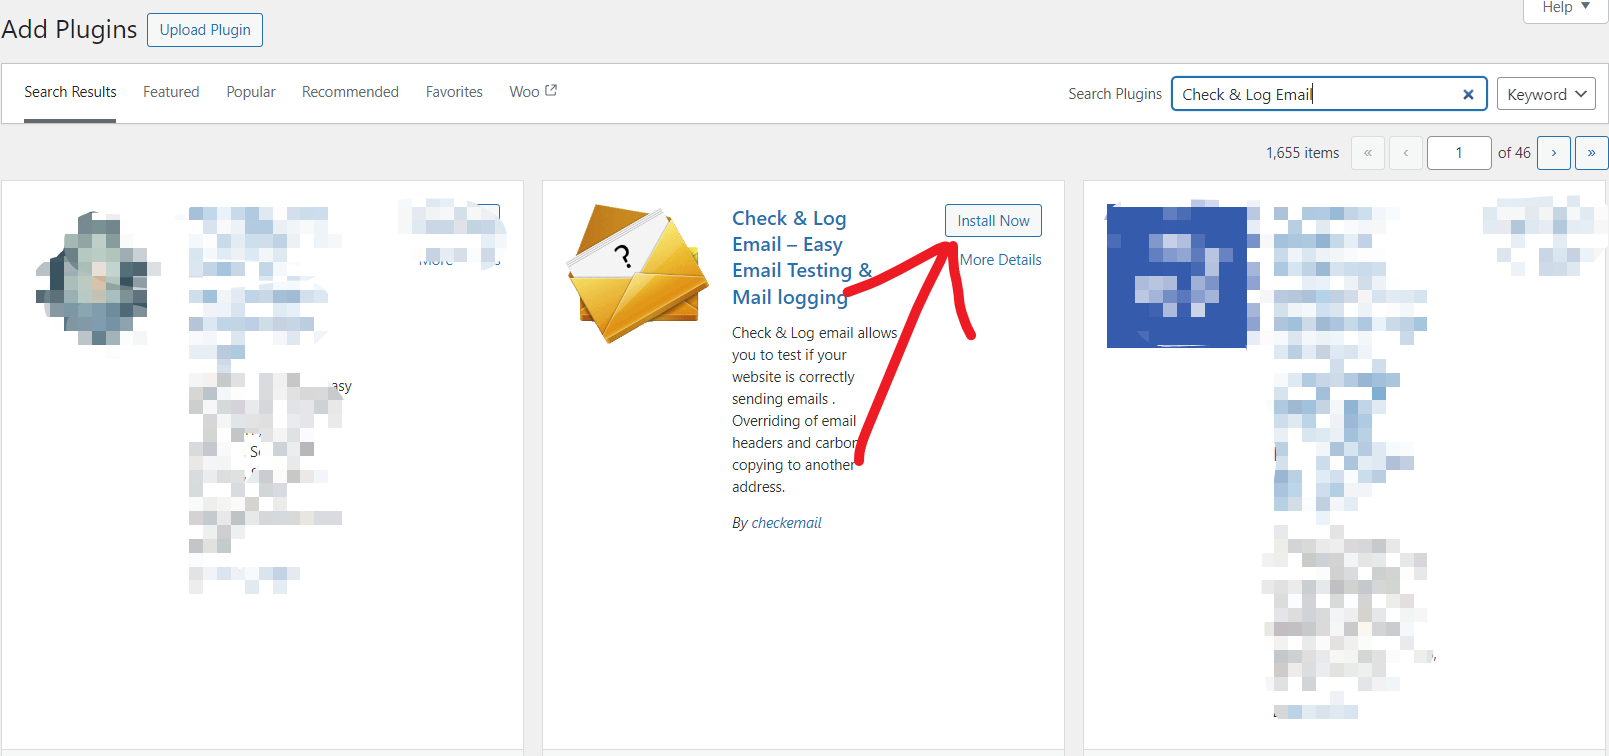
Task: Jump to last page of results
Action: click(1591, 153)
